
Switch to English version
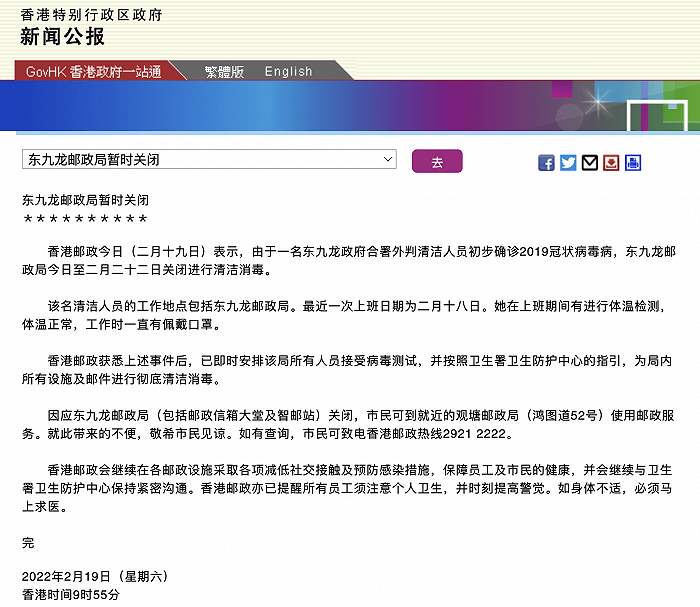point(288,71)
